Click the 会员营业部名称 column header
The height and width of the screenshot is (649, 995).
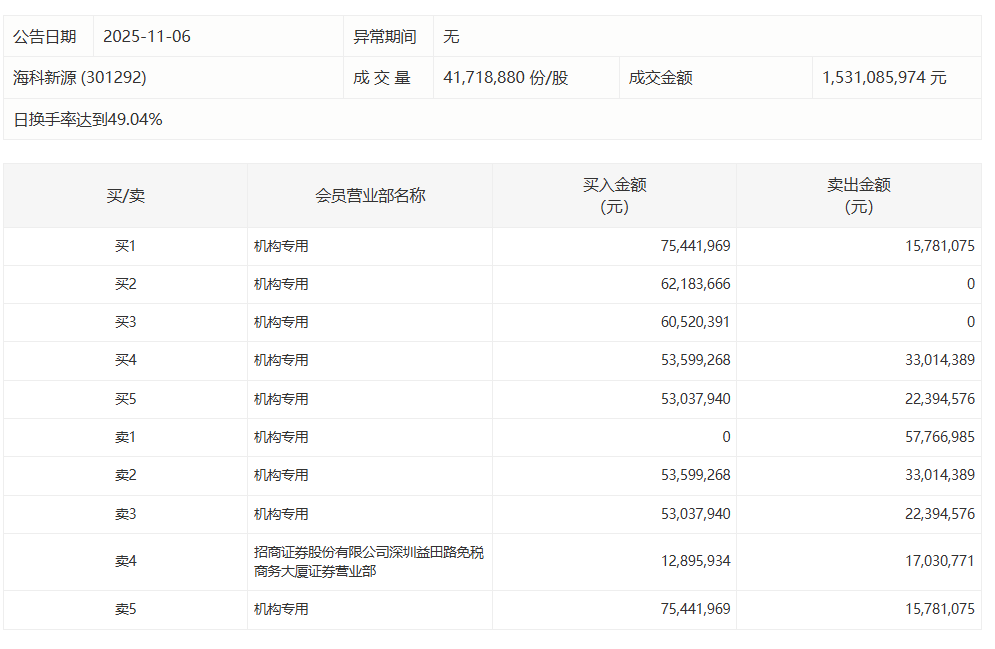(x=367, y=195)
